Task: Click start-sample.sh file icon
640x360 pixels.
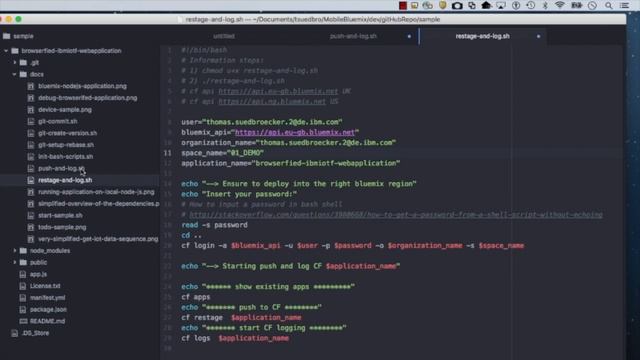Action: pos(31,216)
